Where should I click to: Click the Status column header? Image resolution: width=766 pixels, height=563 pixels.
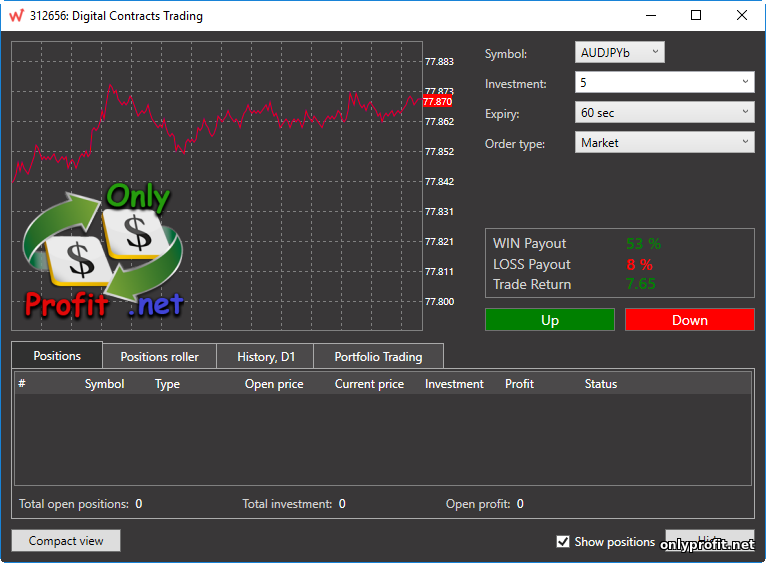(601, 384)
